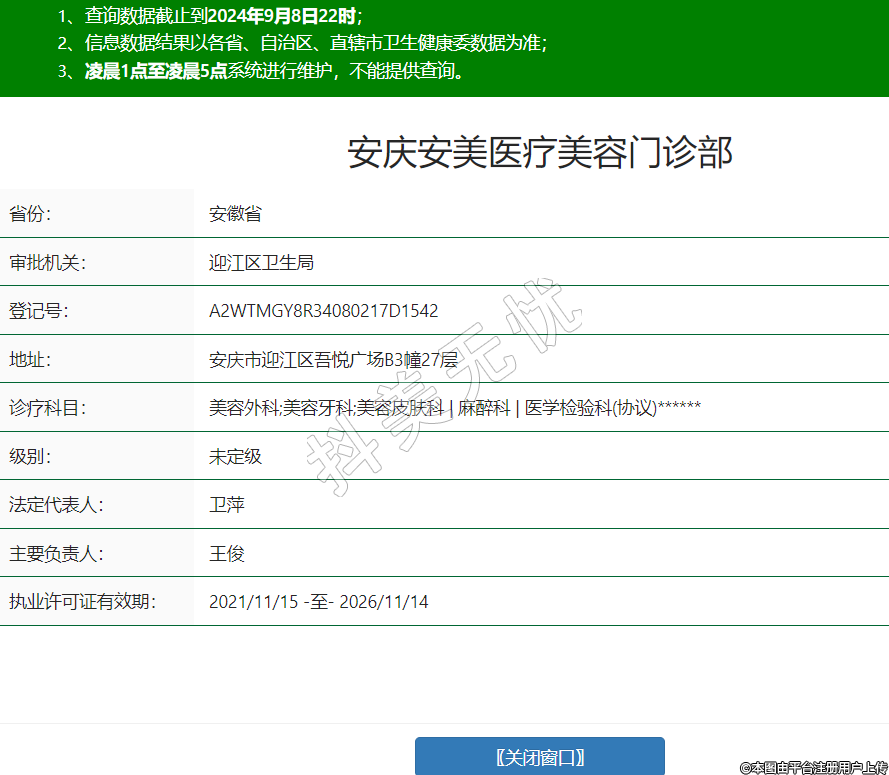The width and height of the screenshot is (889, 775).
Task: Click the 法定代表人 field label
Action: pyautogui.click(x=56, y=505)
